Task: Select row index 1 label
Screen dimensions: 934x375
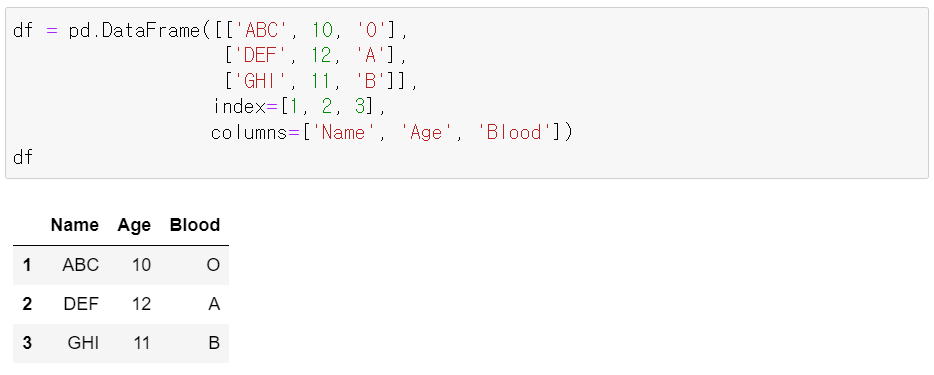Action: tap(27, 265)
